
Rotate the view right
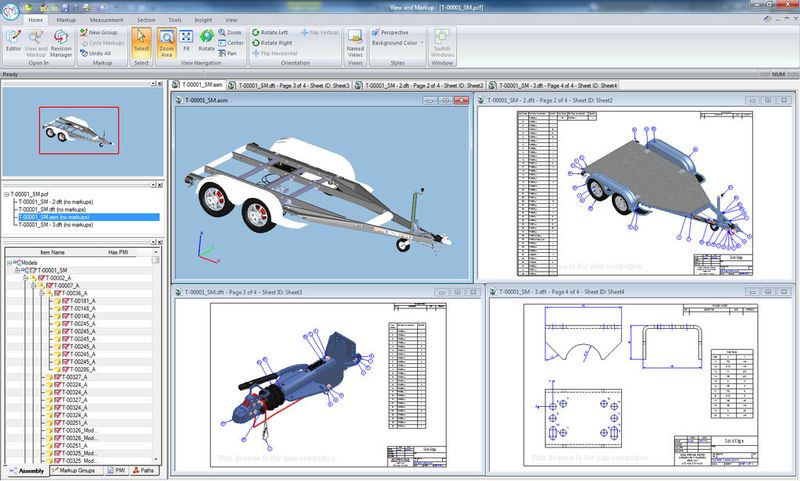pos(272,43)
